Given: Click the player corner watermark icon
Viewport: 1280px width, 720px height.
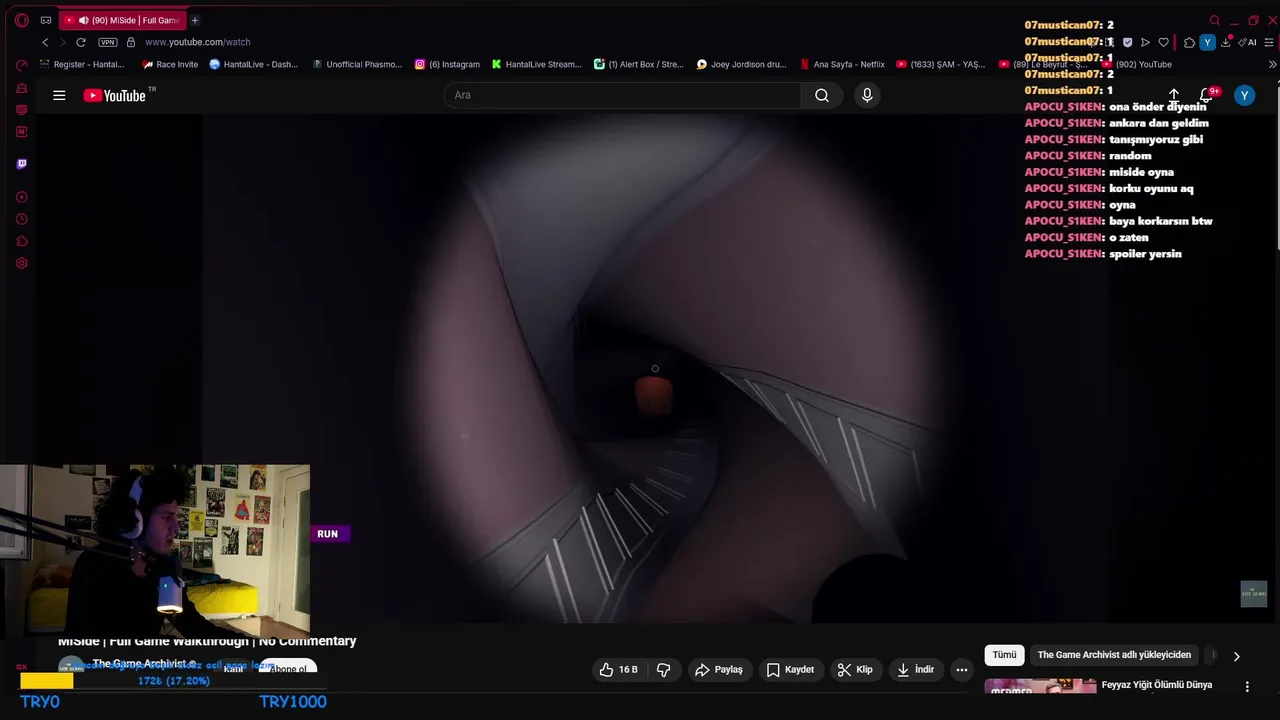Looking at the screenshot, I should pyautogui.click(x=1254, y=593).
